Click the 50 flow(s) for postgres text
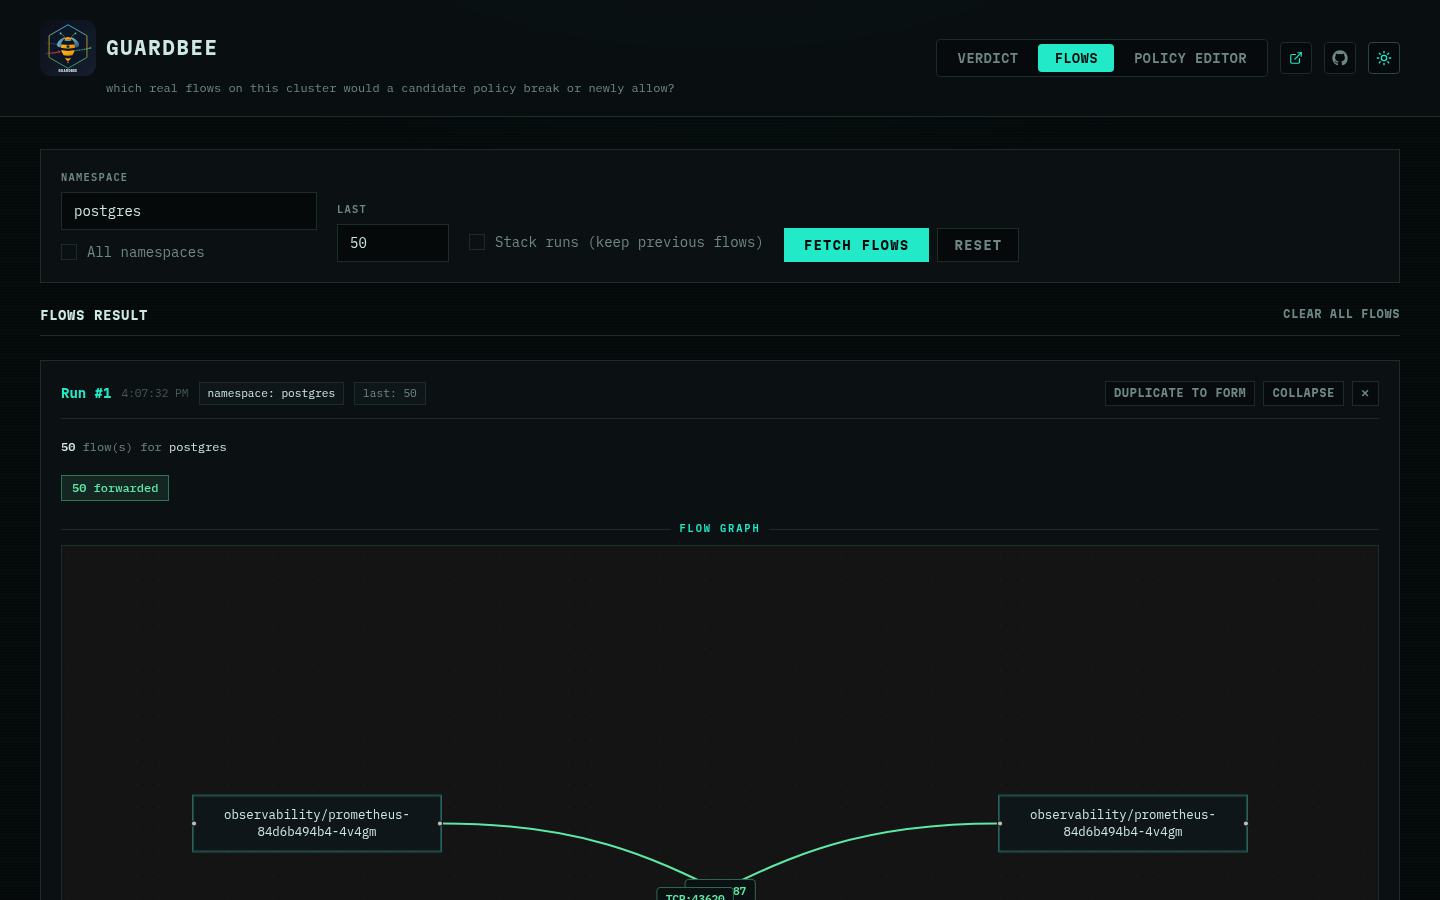1440x900 pixels. coord(144,447)
